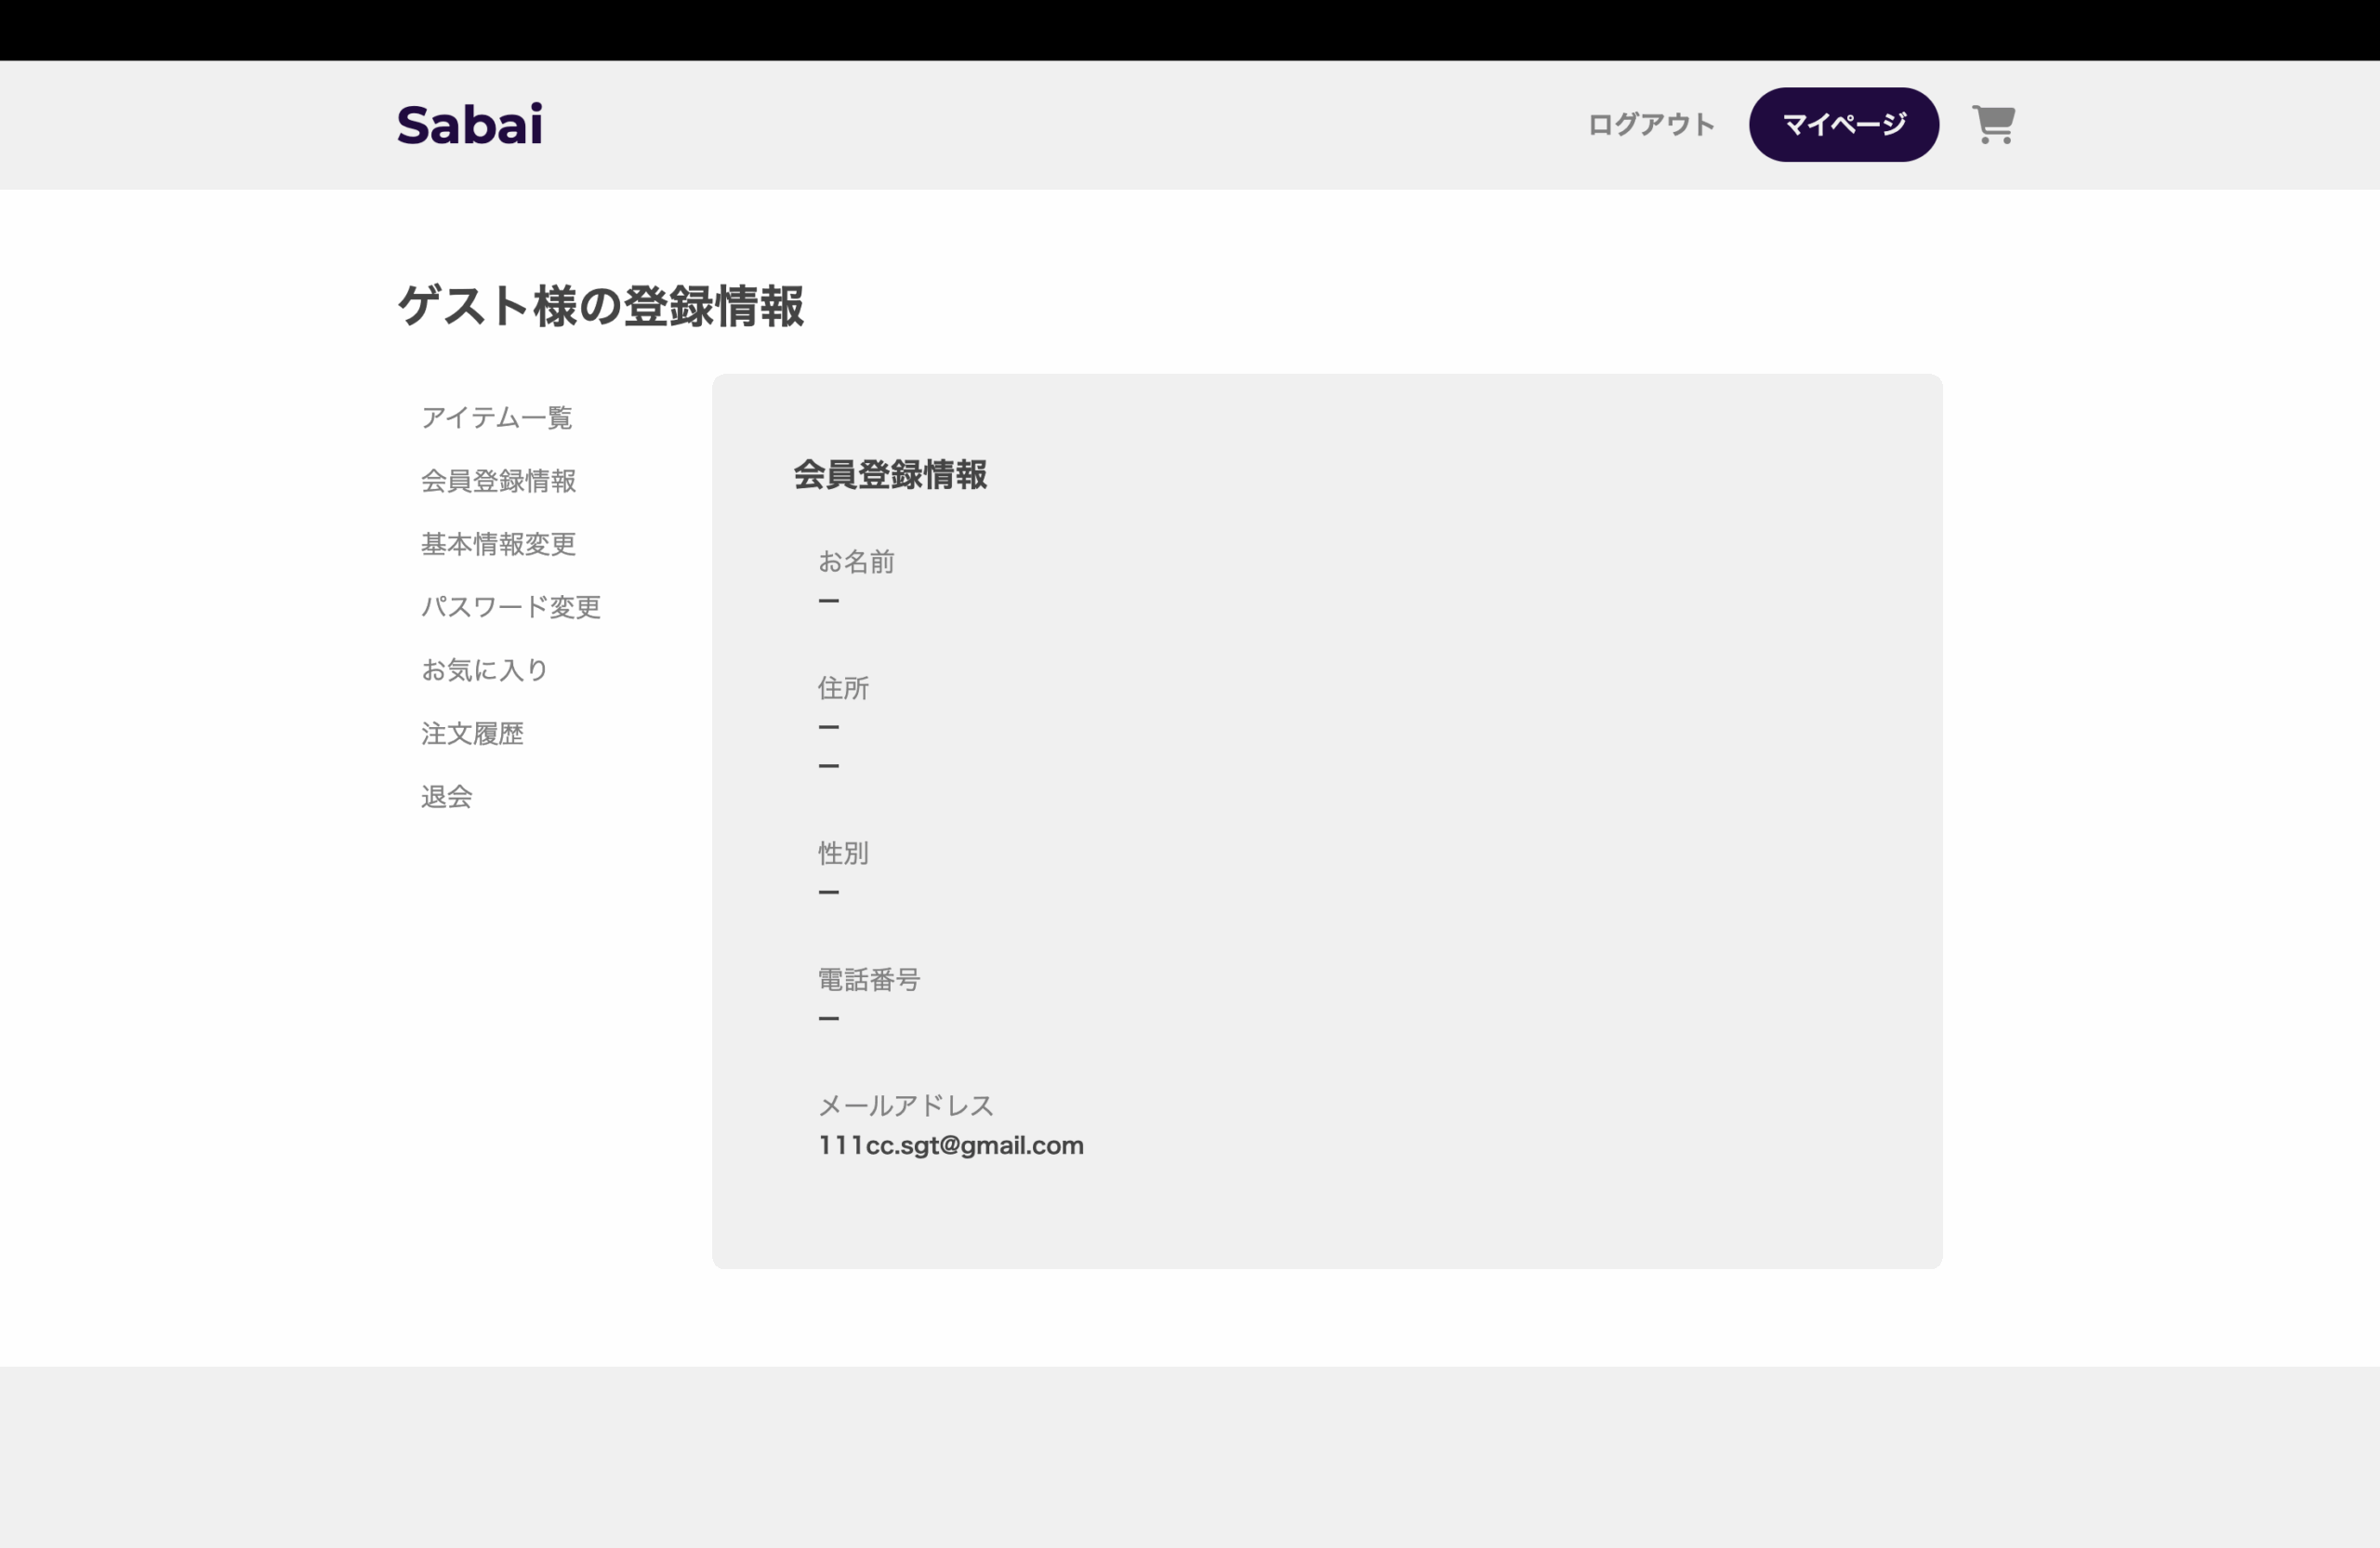Select 会員登録情報 in the sidebar menu
Screen dimensions: 2380x1548
498,481
